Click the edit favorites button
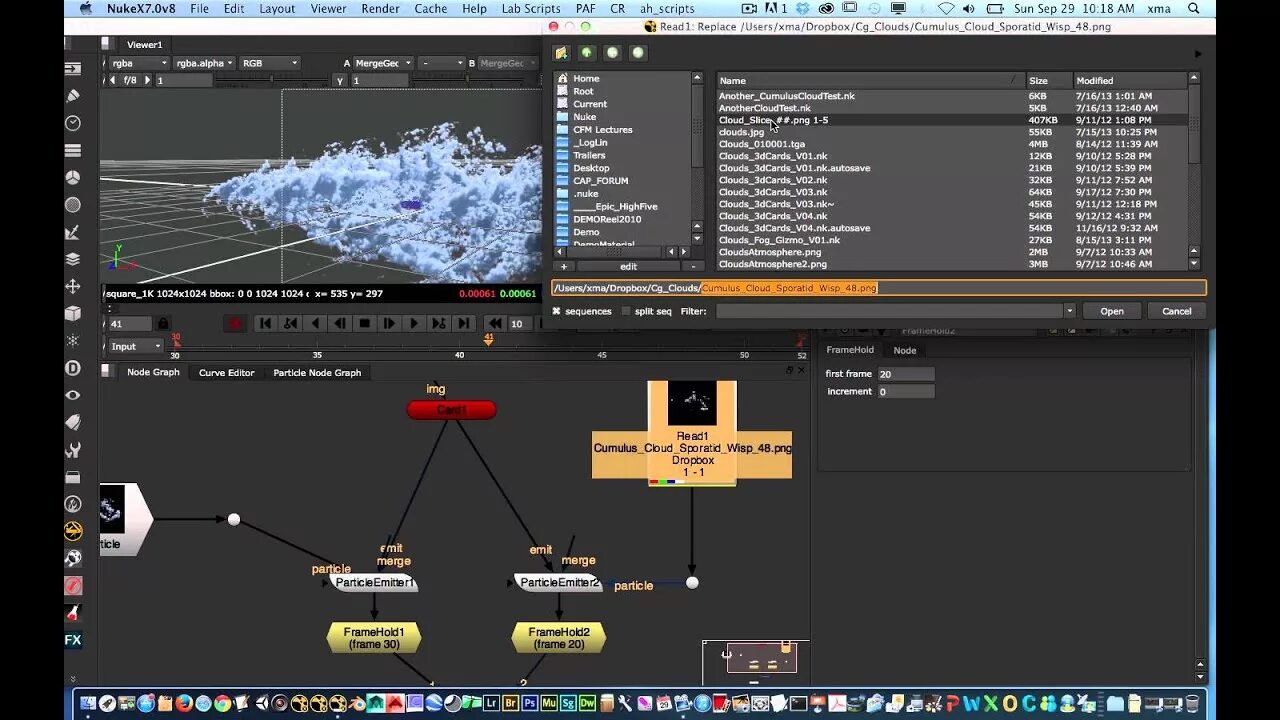Viewport: 1280px width, 720px height. (628, 267)
